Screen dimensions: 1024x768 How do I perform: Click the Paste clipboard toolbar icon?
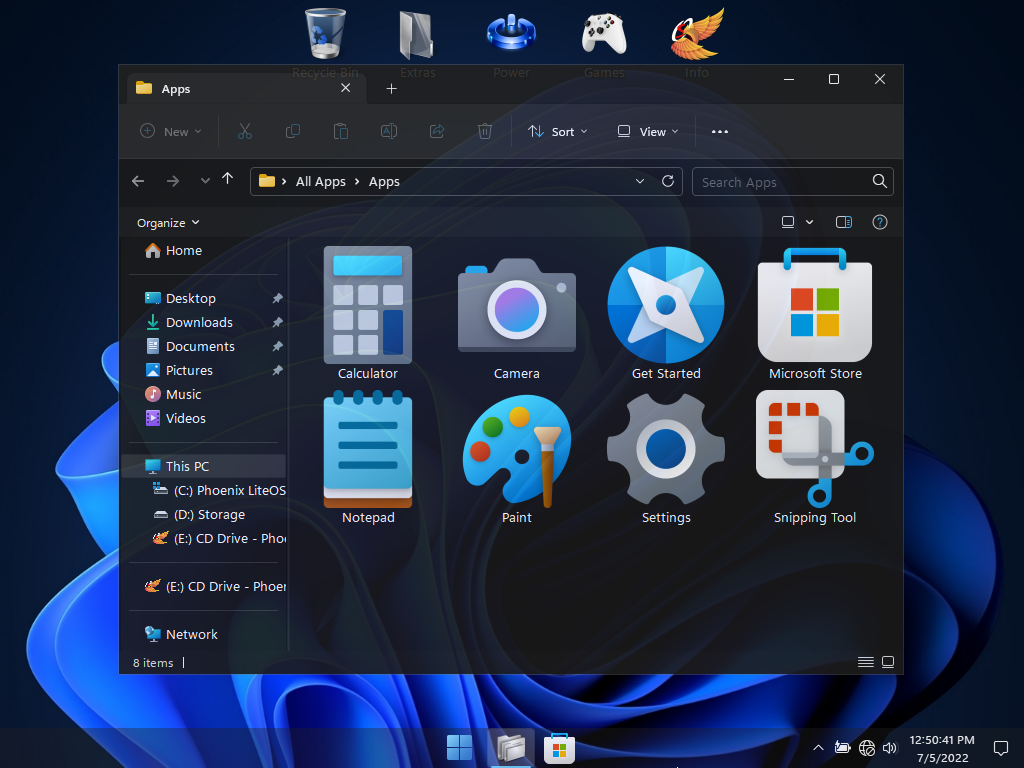pos(340,131)
